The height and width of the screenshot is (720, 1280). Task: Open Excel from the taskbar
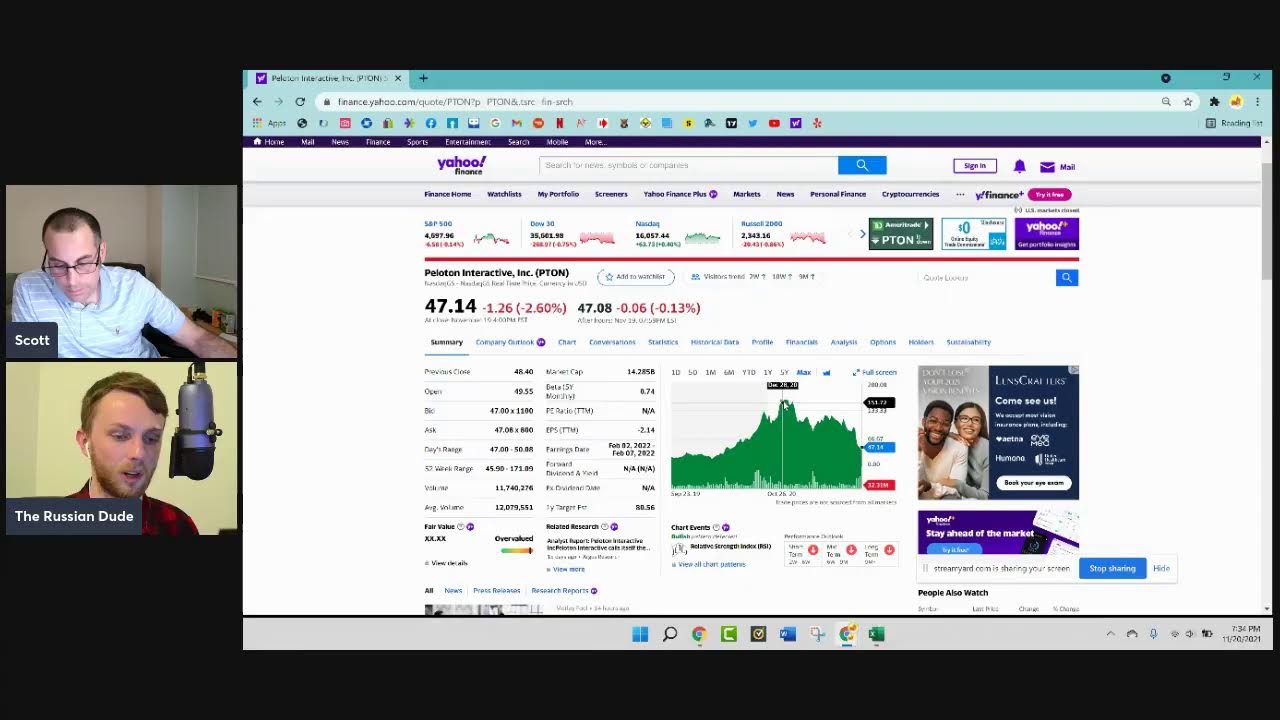tap(876, 634)
